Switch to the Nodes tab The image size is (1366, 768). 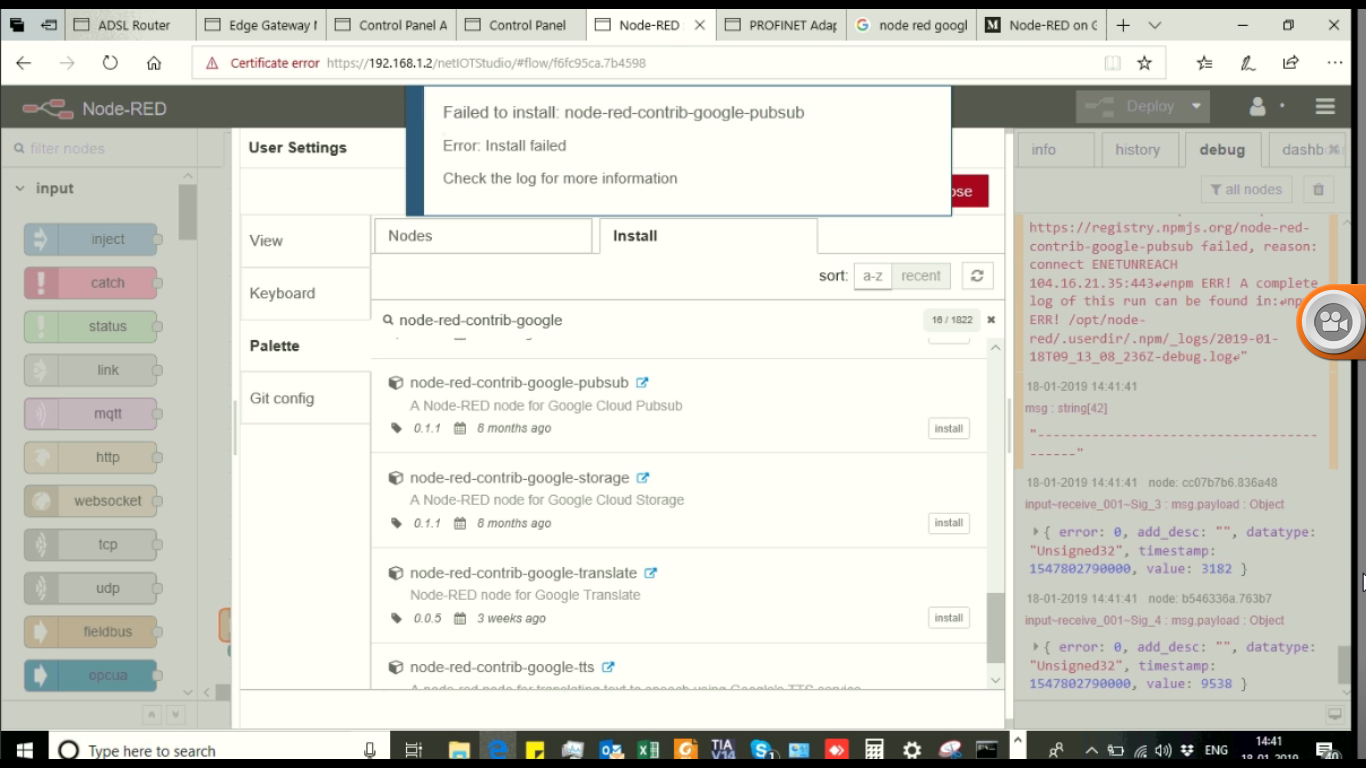coord(483,236)
